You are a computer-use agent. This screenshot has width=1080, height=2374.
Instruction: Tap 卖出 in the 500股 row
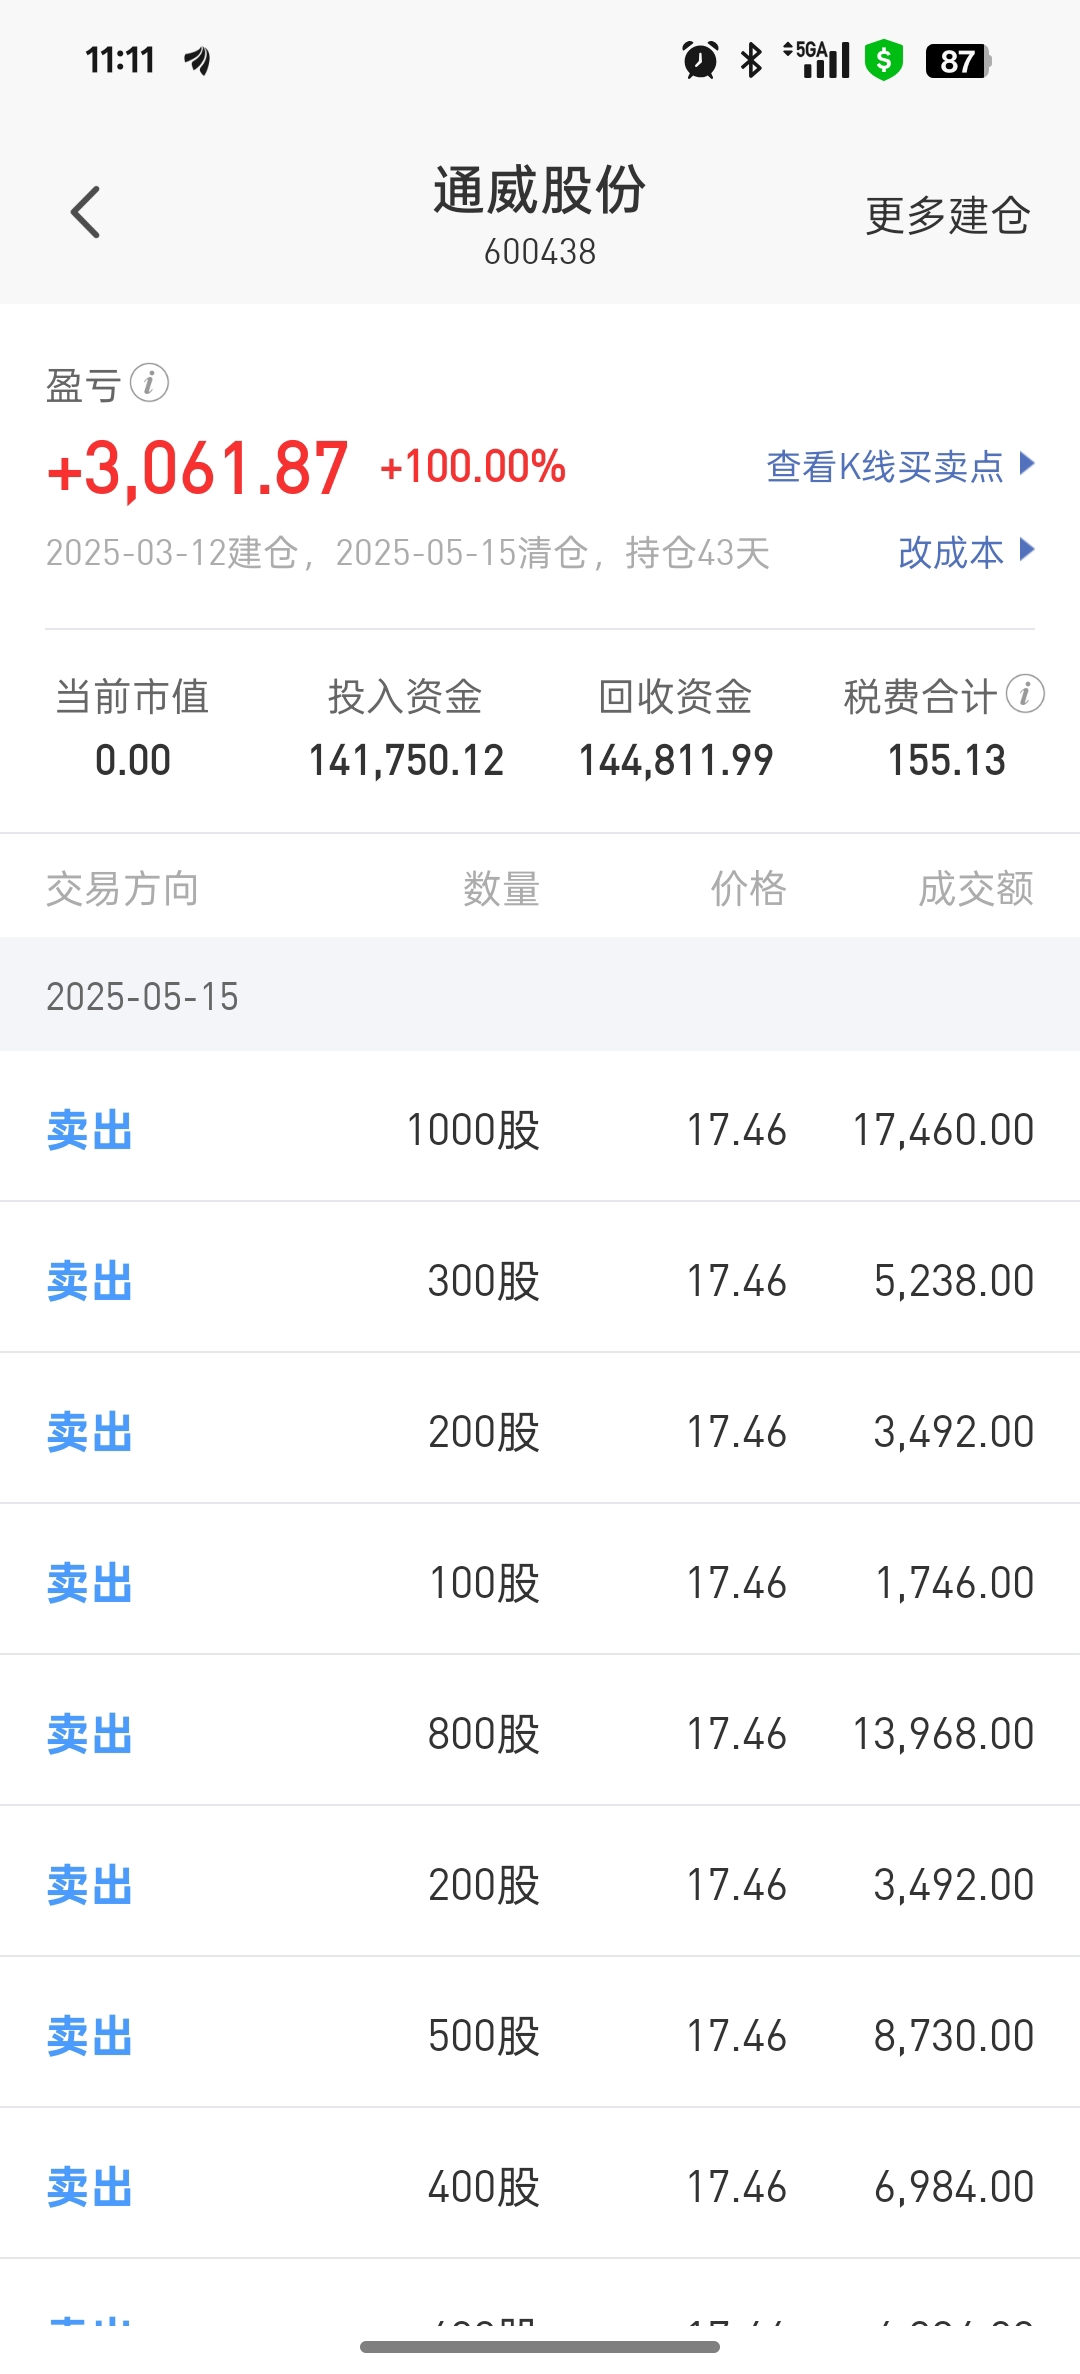click(x=90, y=2036)
